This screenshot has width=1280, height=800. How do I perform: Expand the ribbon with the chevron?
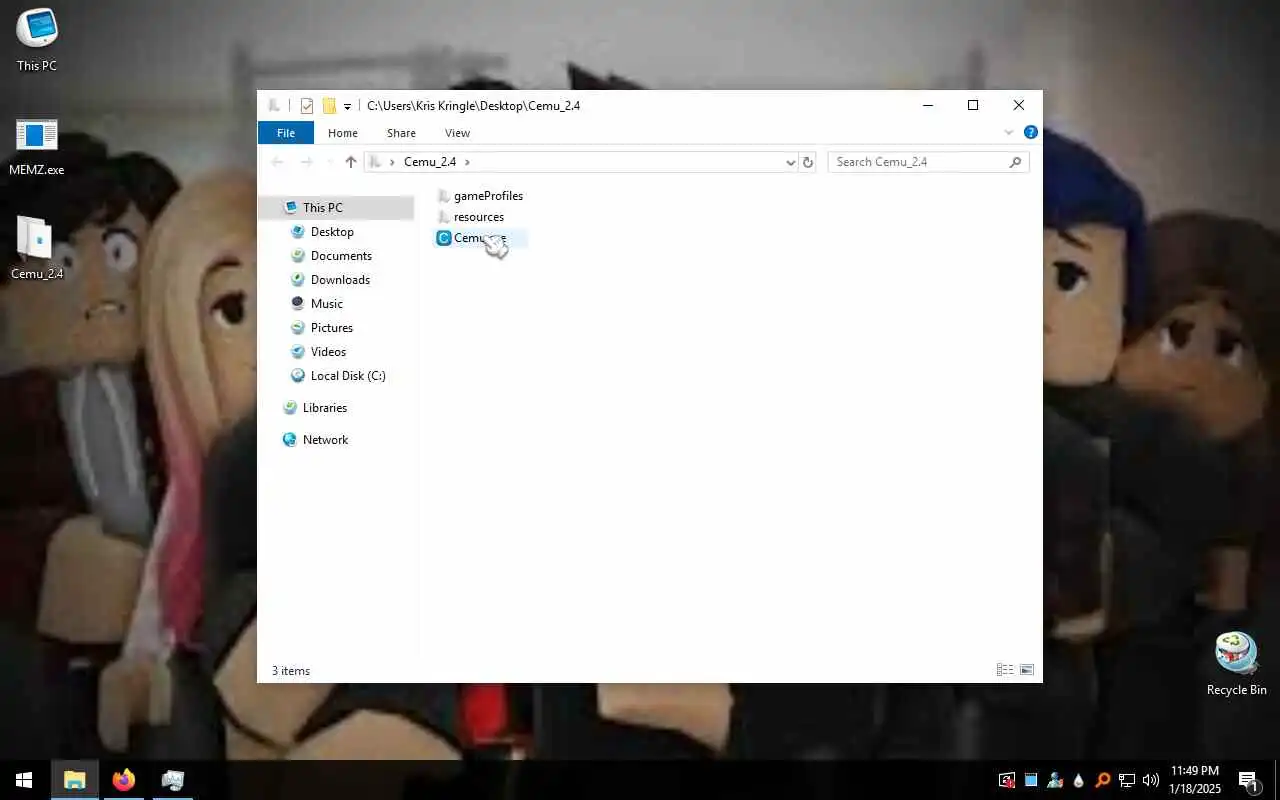pos(1008,132)
